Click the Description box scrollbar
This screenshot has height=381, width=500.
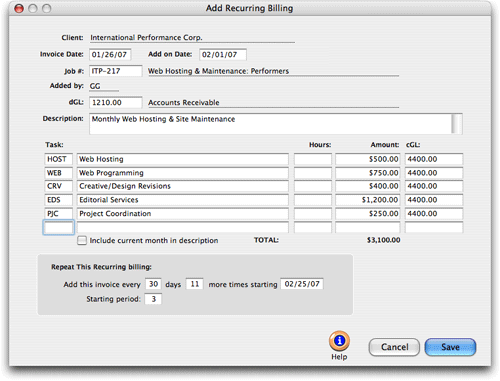(457, 124)
